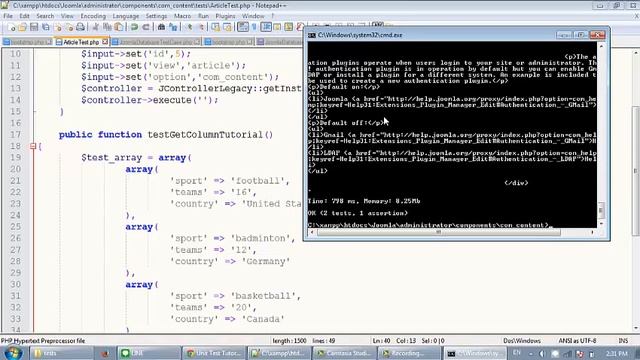Click the Save All toolbar icon
The image size is (640, 360).
[x=46, y=27]
